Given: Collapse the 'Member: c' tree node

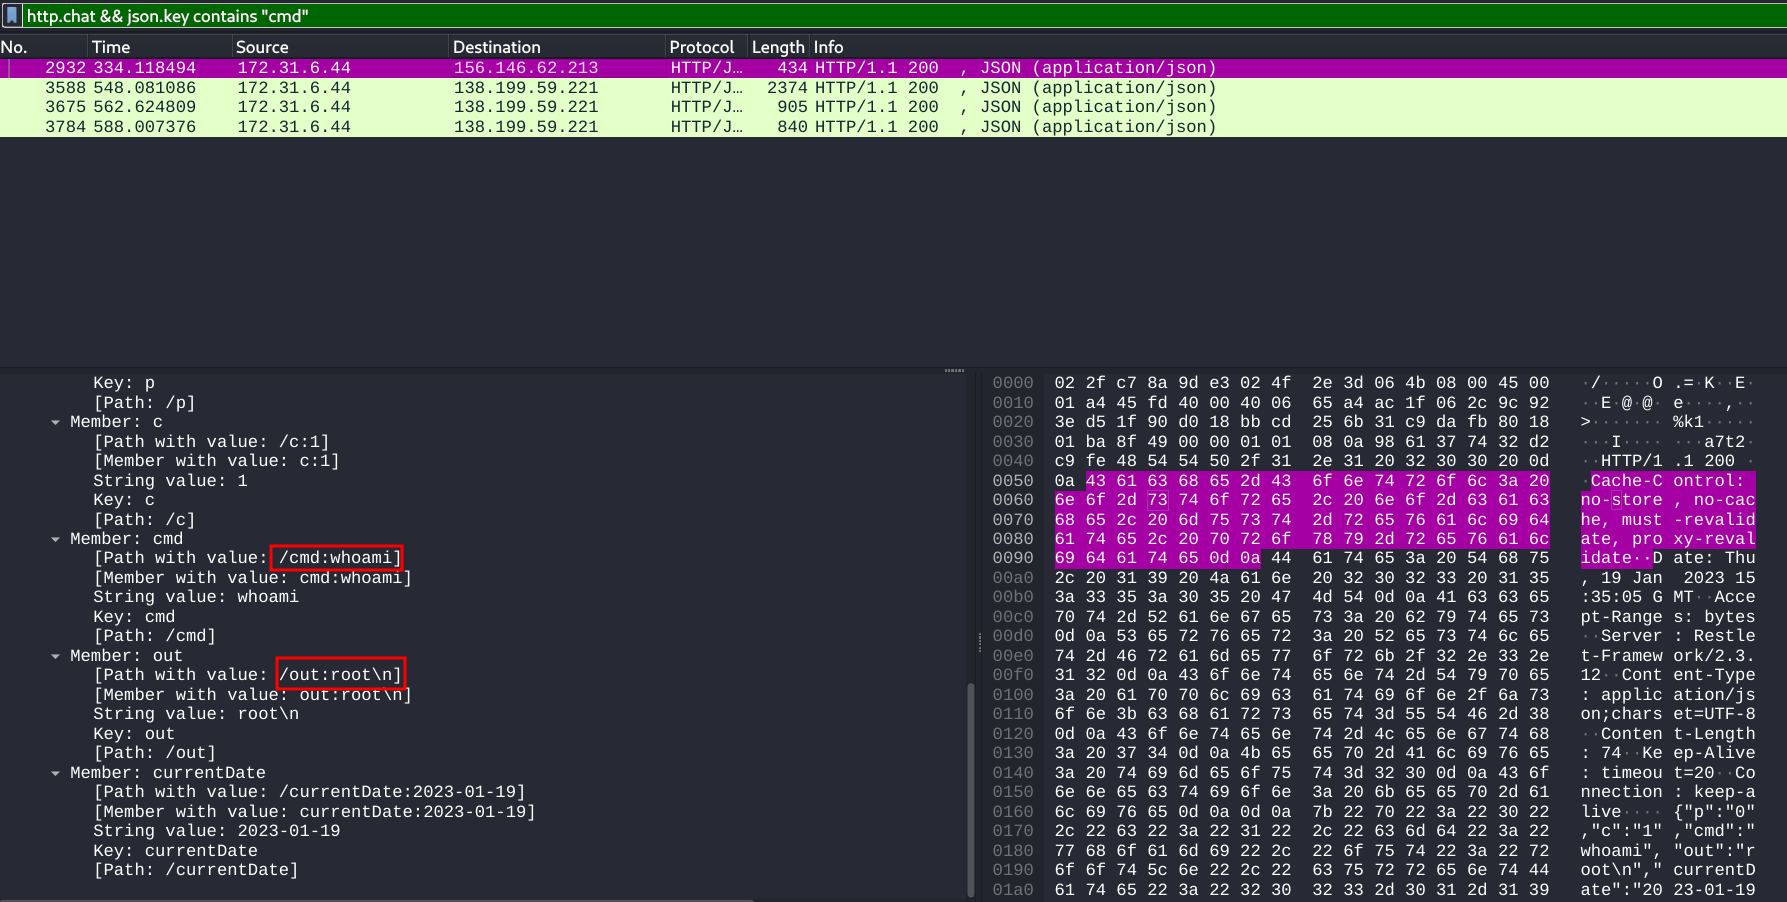Looking at the screenshot, I should pyautogui.click(x=56, y=422).
